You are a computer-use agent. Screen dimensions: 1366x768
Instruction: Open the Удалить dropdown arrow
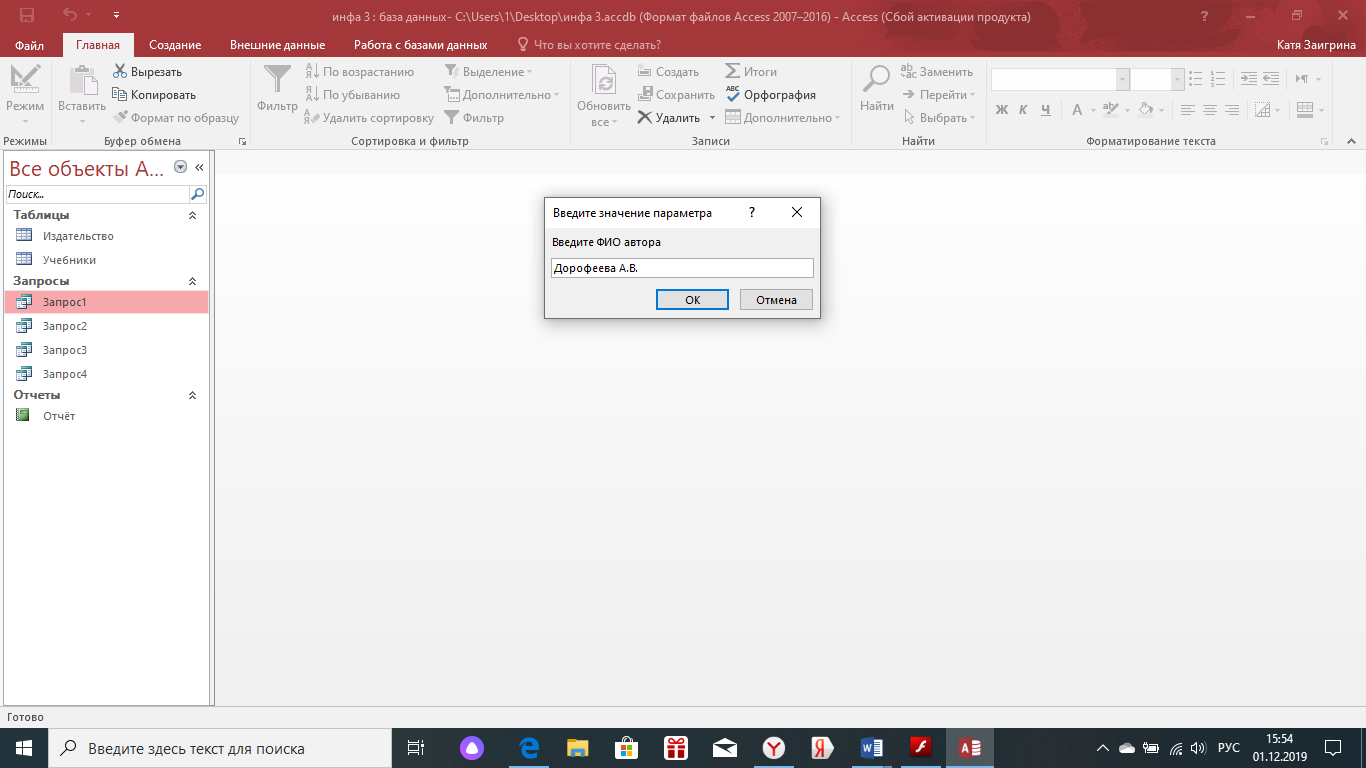[x=713, y=118]
